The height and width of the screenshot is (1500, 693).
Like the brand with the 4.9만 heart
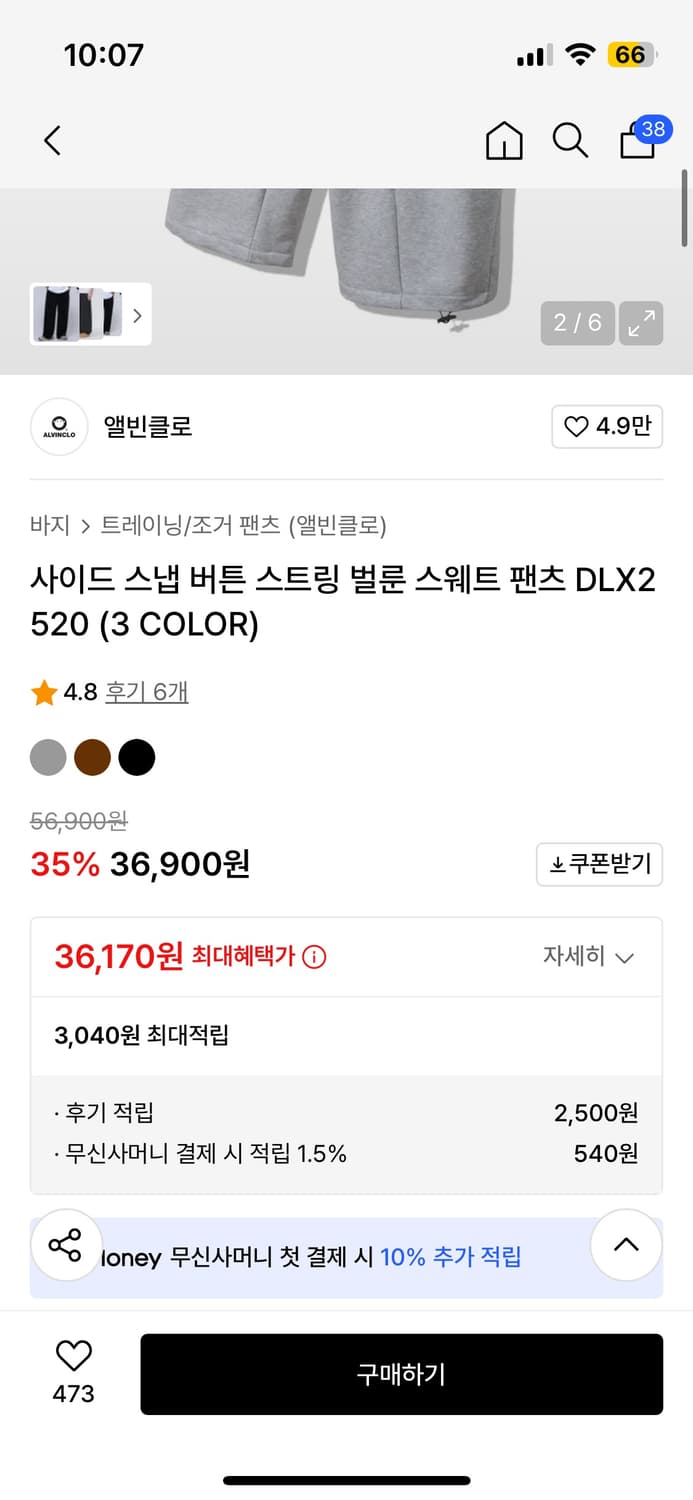click(x=607, y=426)
